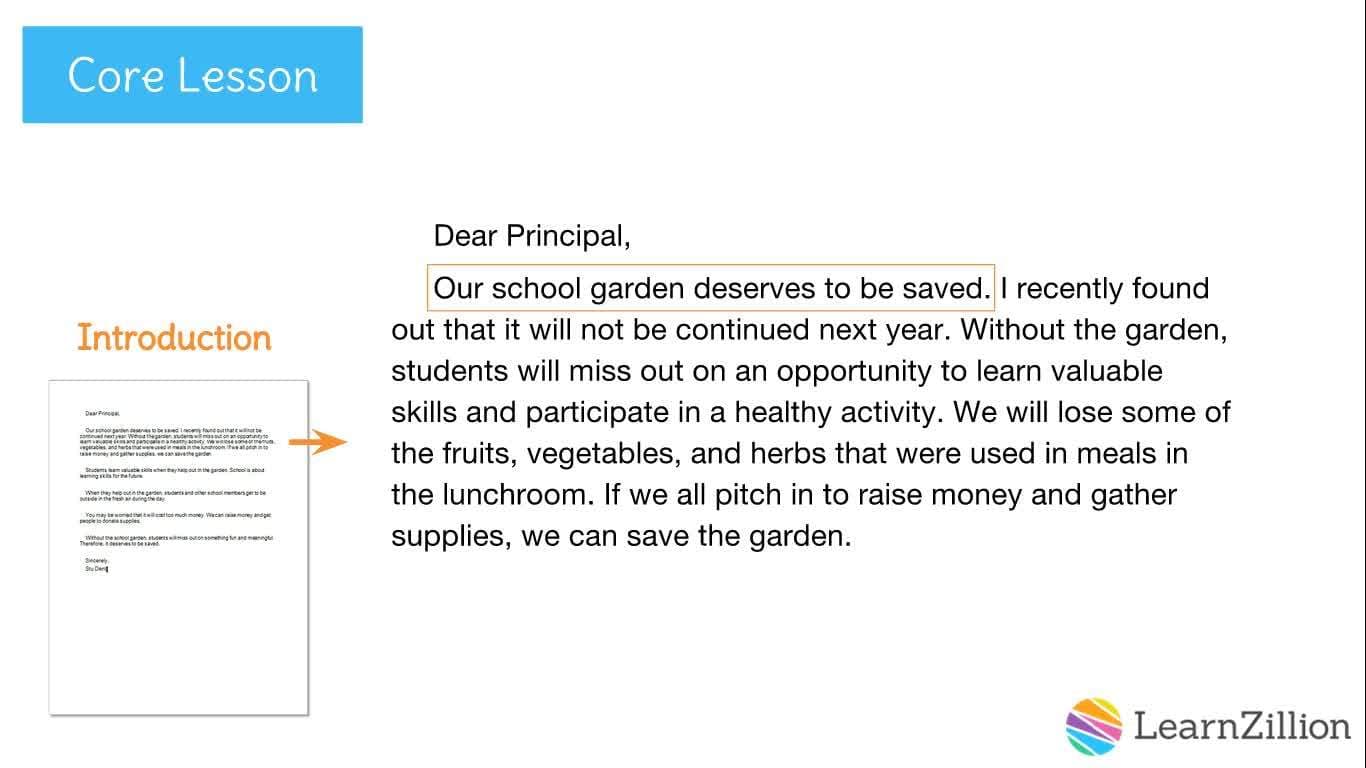1366x768 pixels.
Task: Click the orange Introduction heading
Action: coord(174,338)
